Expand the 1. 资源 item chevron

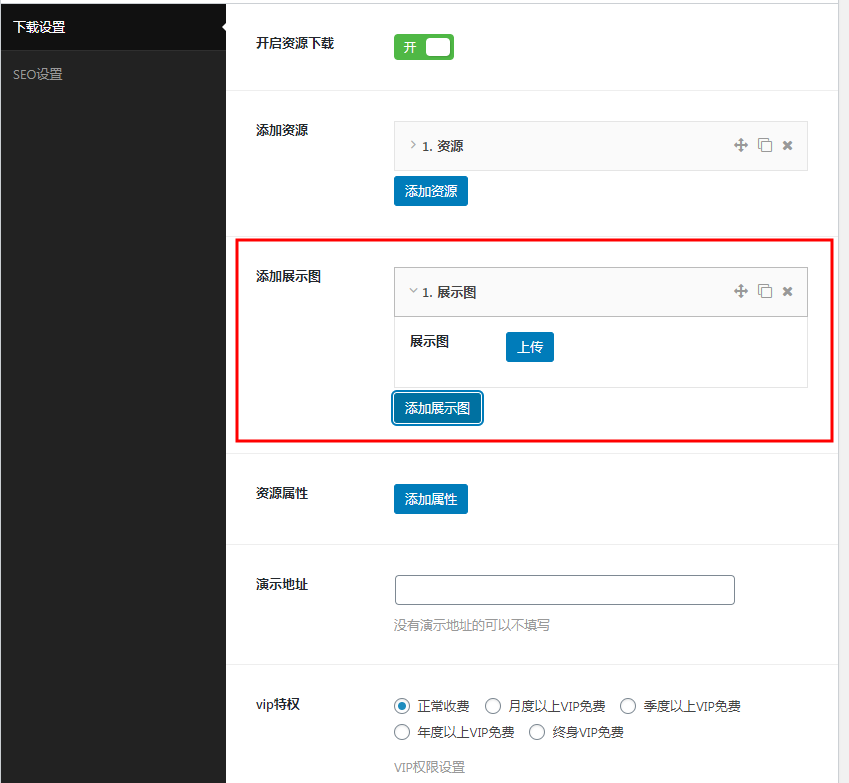pos(413,145)
